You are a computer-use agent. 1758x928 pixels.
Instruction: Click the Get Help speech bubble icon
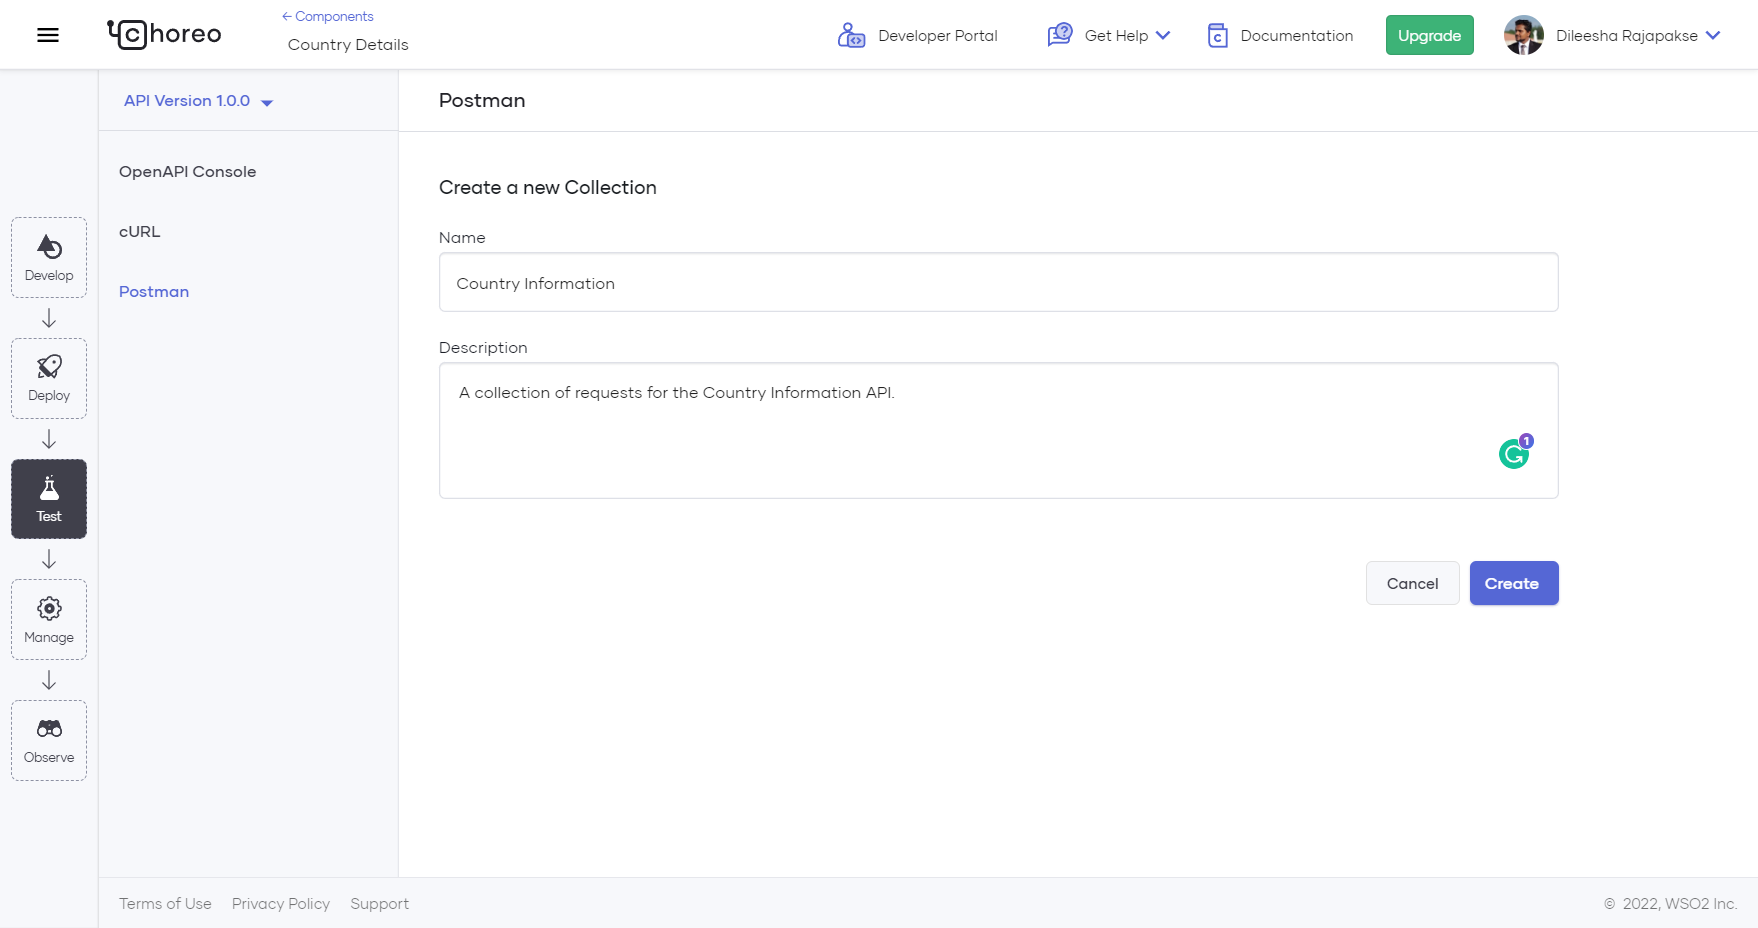1059,36
